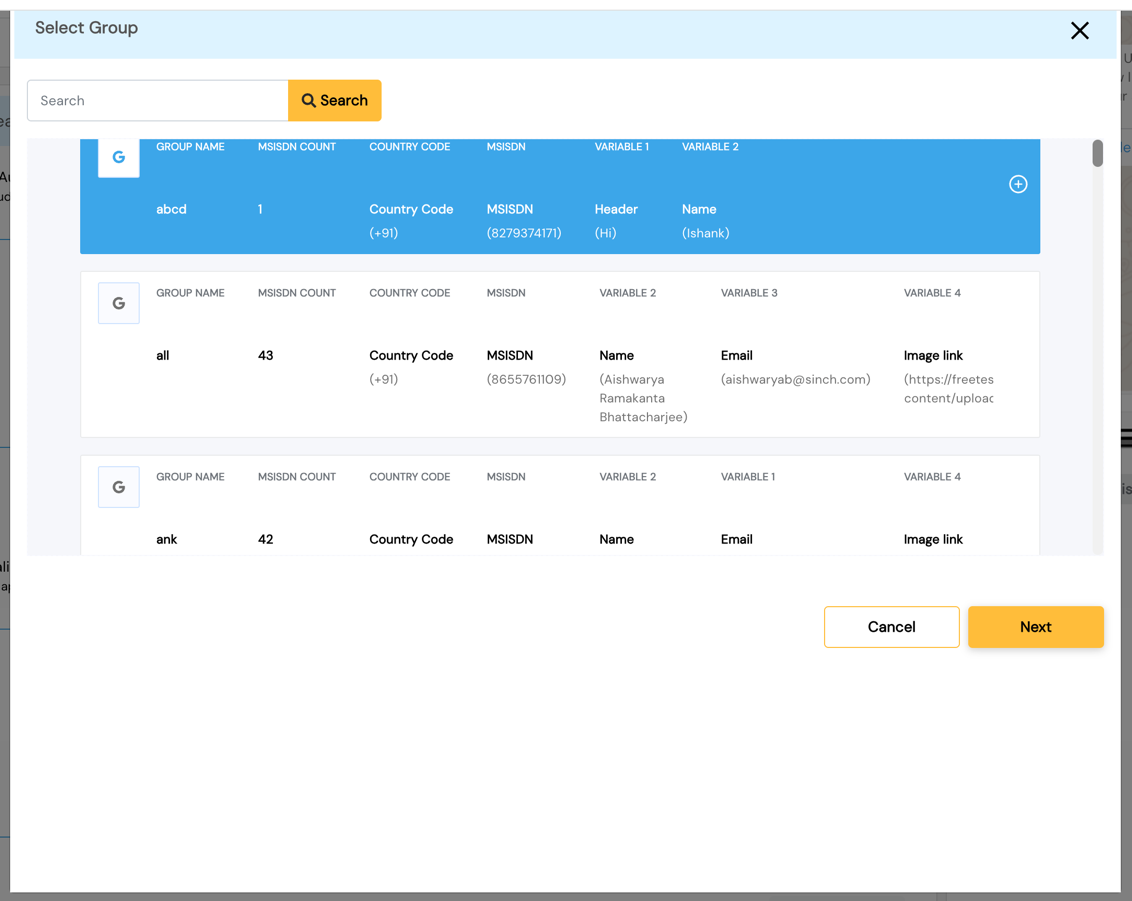Click the G icon of all group
Image resolution: width=1132 pixels, height=901 pixels.
click(x=118, y=303)
